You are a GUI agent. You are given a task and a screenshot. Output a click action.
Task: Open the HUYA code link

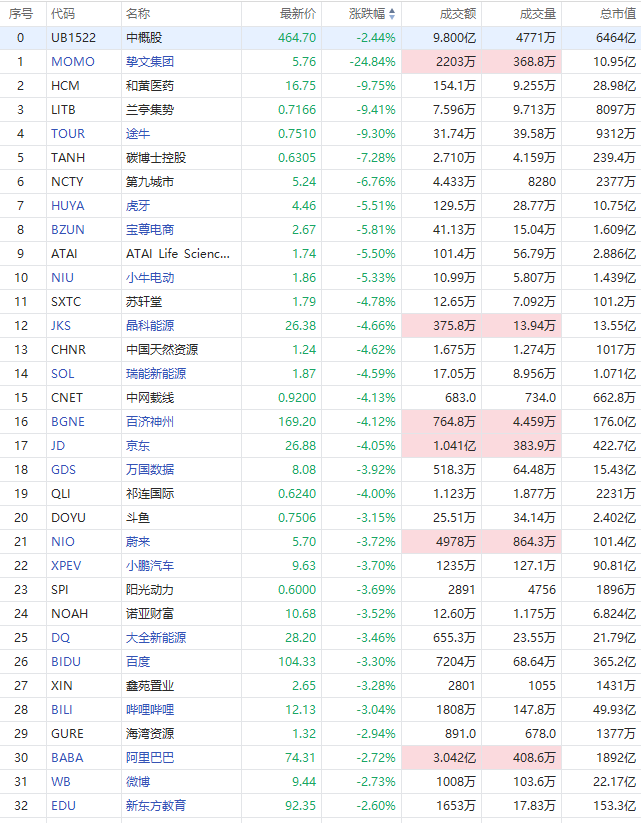pos(68,206)
